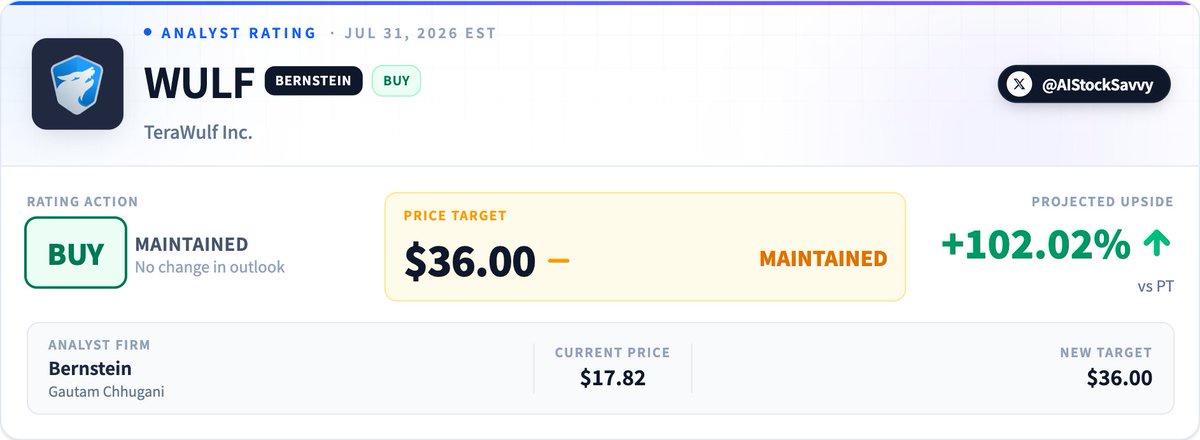The height and width of the screenshot is (440, 1200).
Task: Click the orange MAINTAINED price target status
Action: point(823,258)
